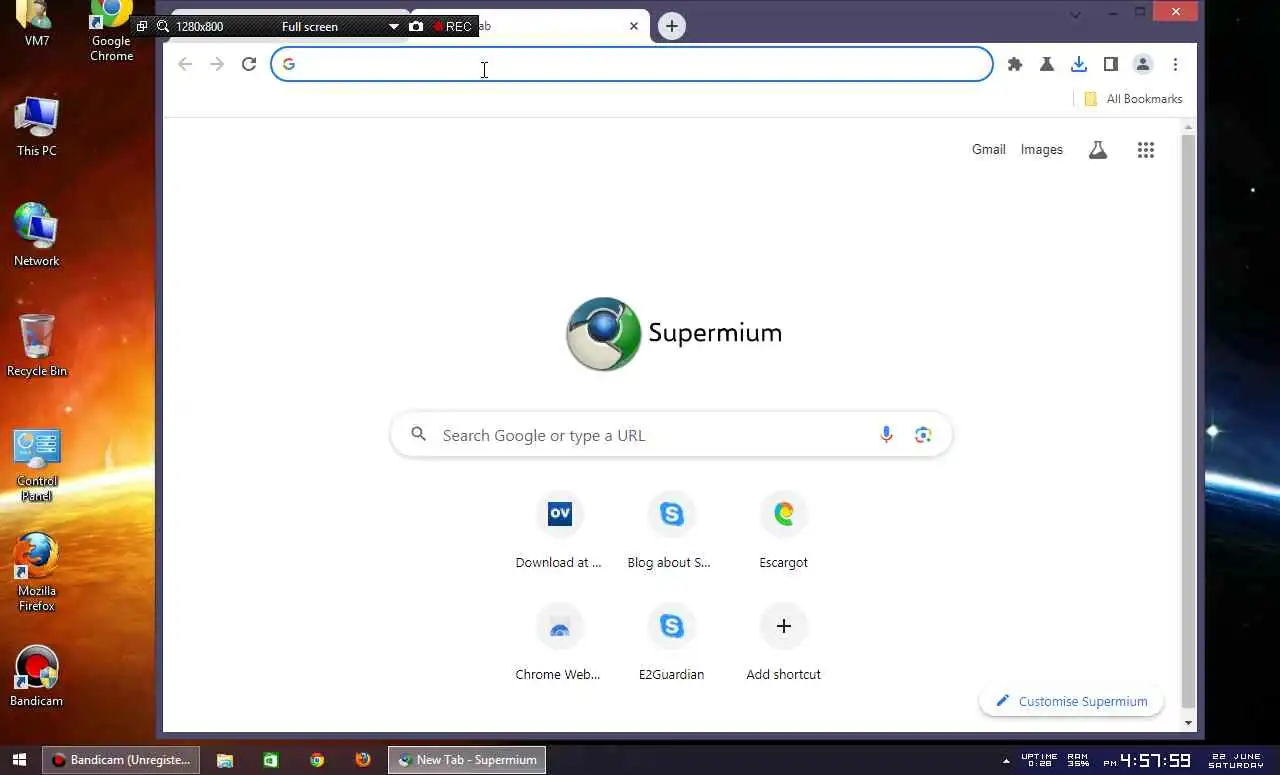This screenshot has height=775, width=1280.
Task: Select Mozilla Firefox desktop shortcut
Action: pyautogui.click(x=37, y=572)
